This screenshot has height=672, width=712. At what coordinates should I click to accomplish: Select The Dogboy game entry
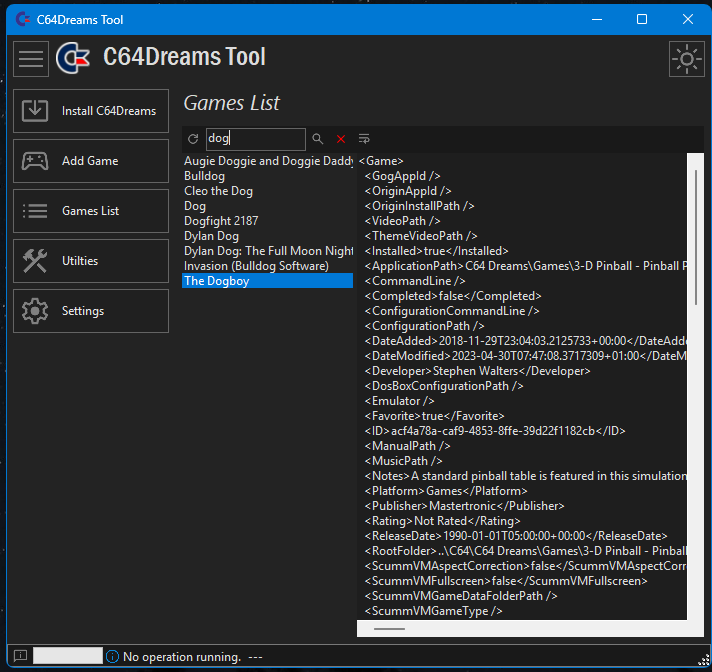(268, 281)
